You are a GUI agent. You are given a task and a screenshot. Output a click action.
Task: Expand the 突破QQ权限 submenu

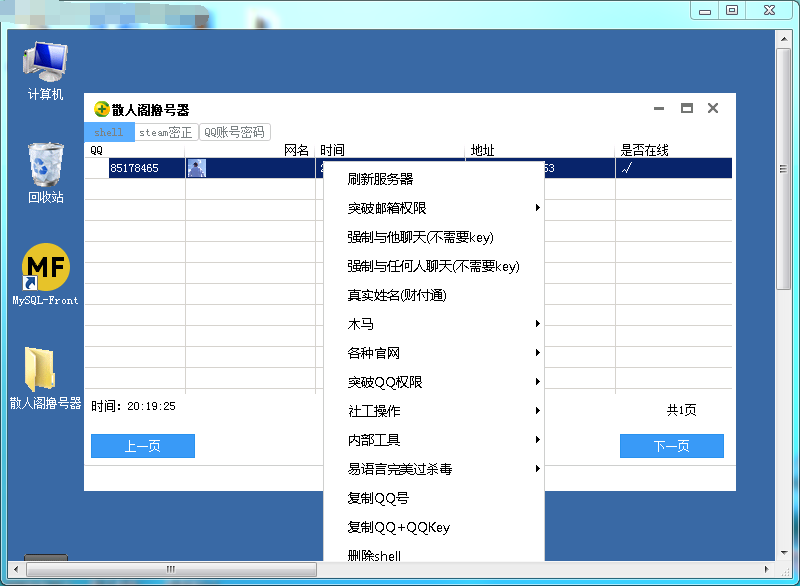[434, 383]
